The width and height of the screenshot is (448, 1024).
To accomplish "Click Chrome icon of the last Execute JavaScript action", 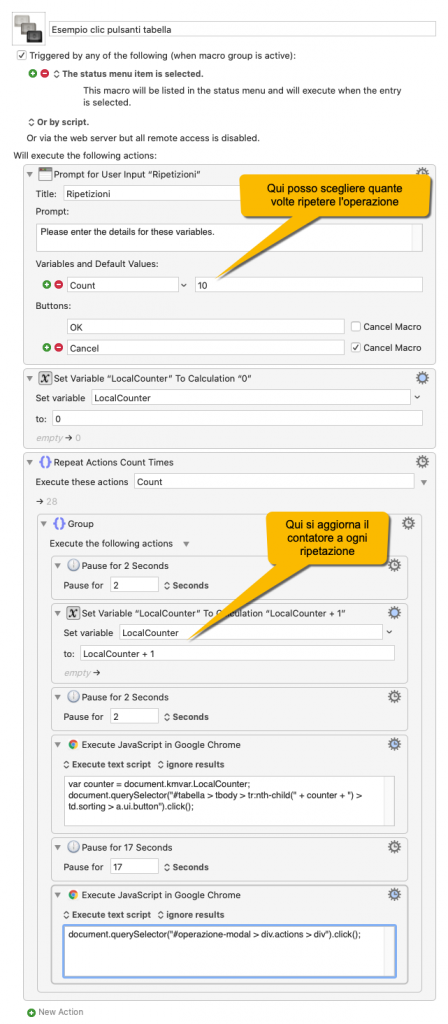I will pos(73,895).
